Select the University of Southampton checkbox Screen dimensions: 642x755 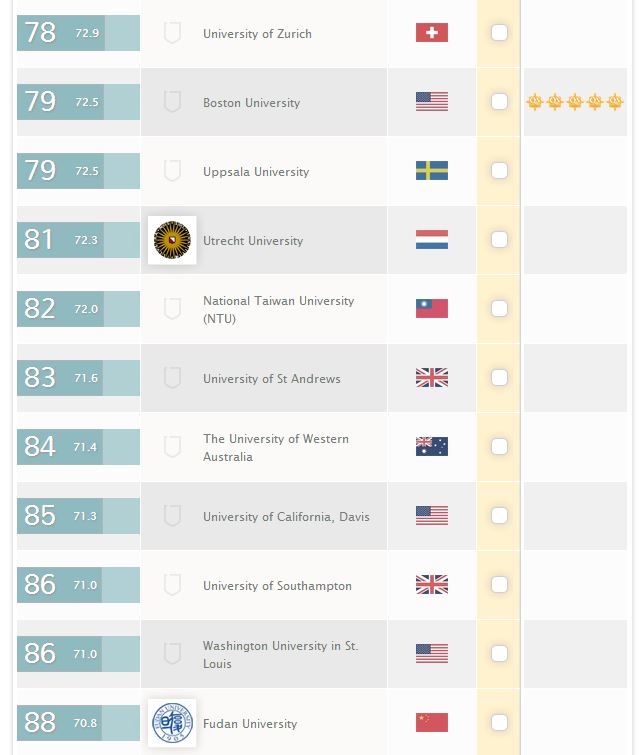tap(500, 585)
